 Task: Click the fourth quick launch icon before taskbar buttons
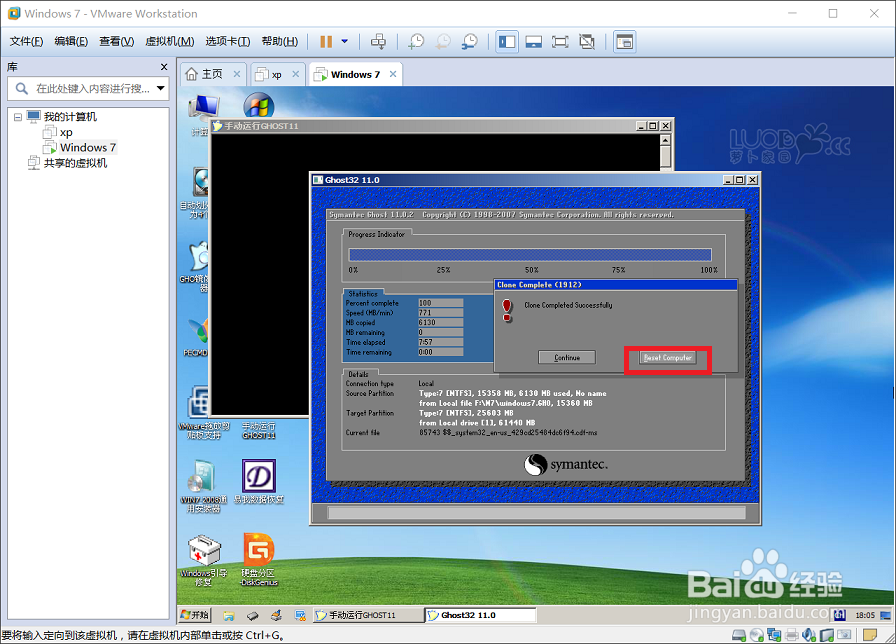pos(300,615)
